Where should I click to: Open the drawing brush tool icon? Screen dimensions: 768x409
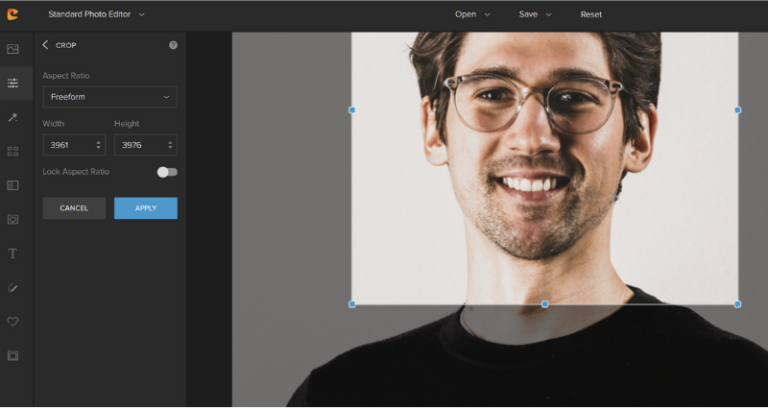click(13, 288)
